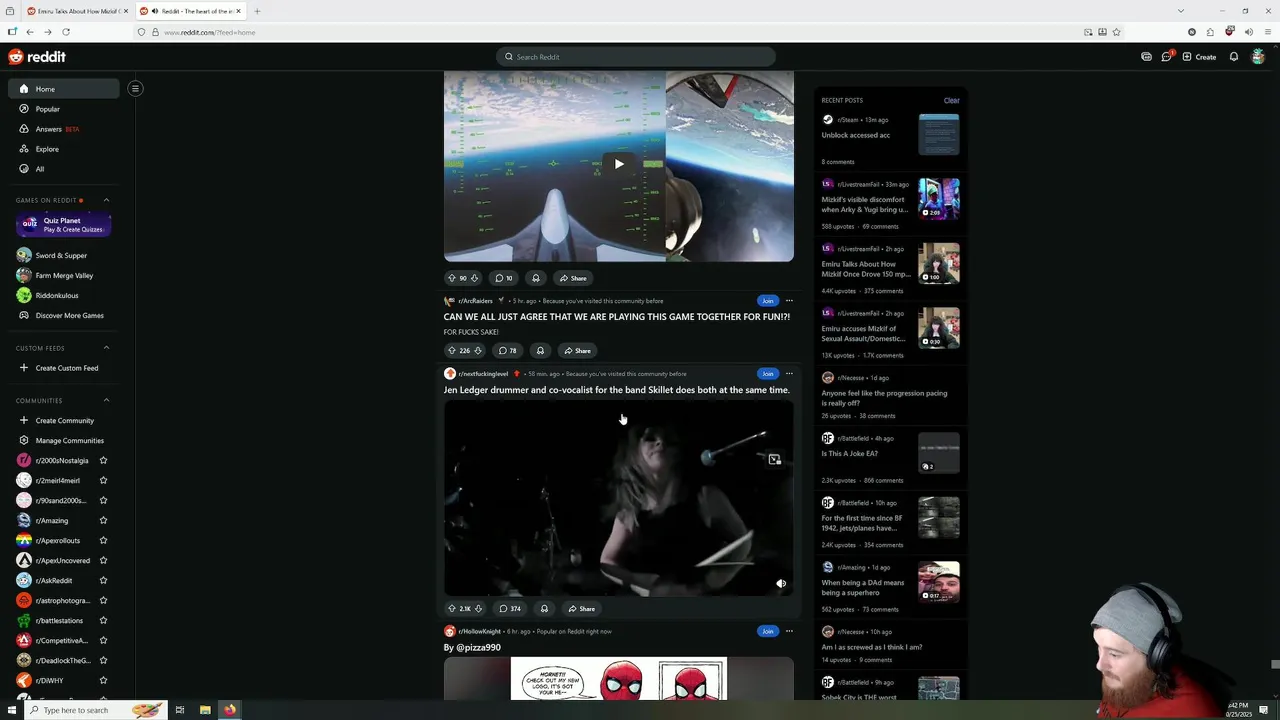Join the r/ArcRaiders community
Screen dimensions: 1280x720
click(x=767, y=300)
